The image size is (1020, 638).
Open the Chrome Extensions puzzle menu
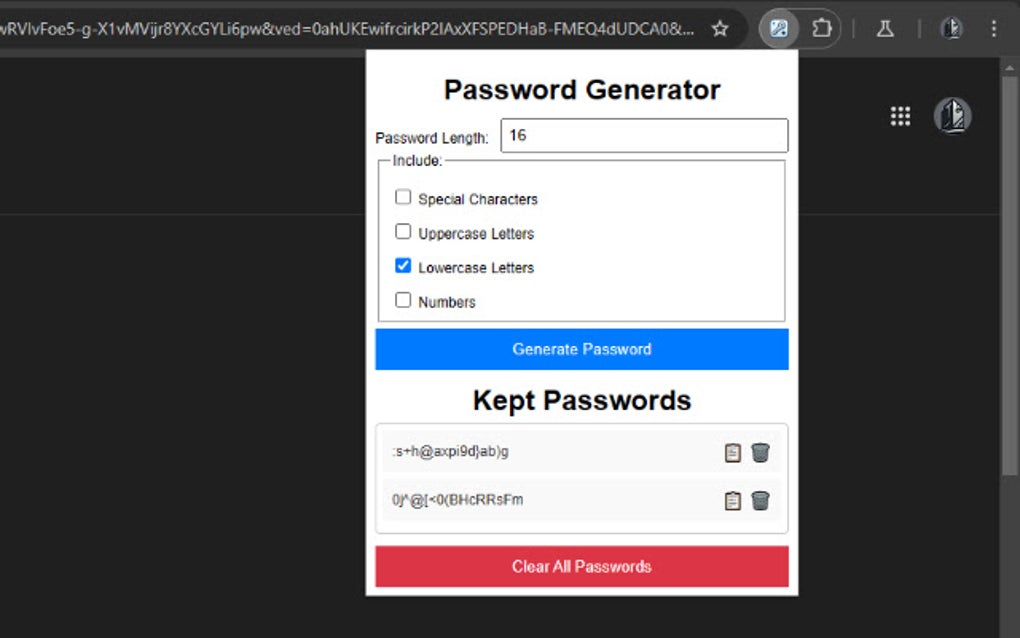tap(822, 29)
